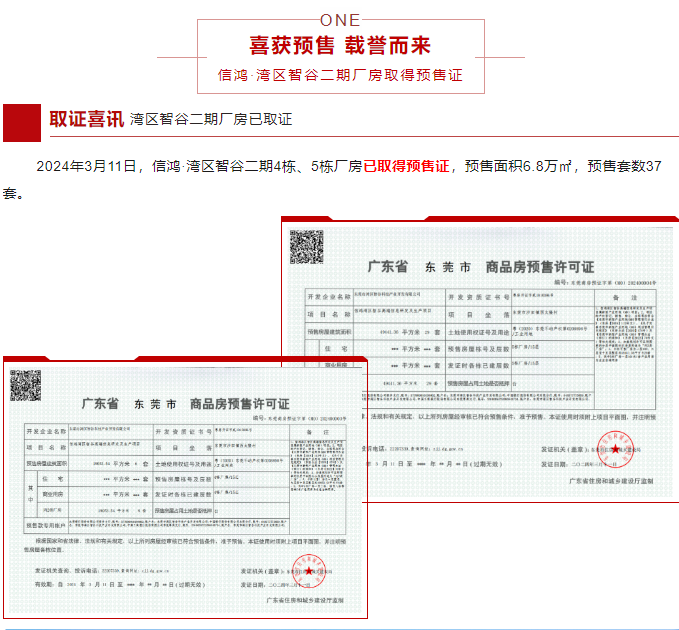Click the red bold text 已取得预售证

point(405,165)
